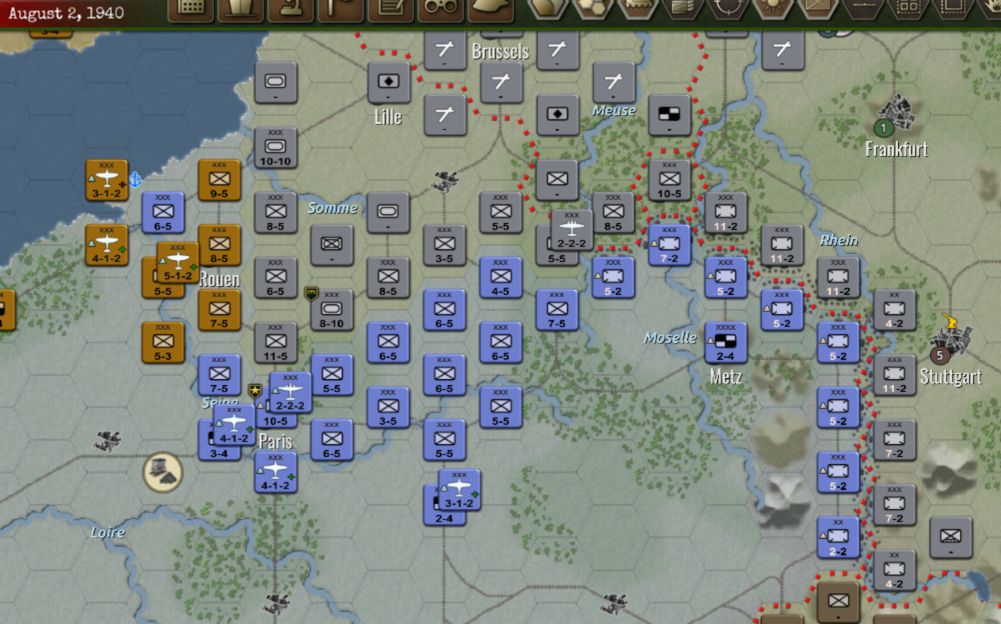Open the notepad reports toolbar button

coord(390,10)
